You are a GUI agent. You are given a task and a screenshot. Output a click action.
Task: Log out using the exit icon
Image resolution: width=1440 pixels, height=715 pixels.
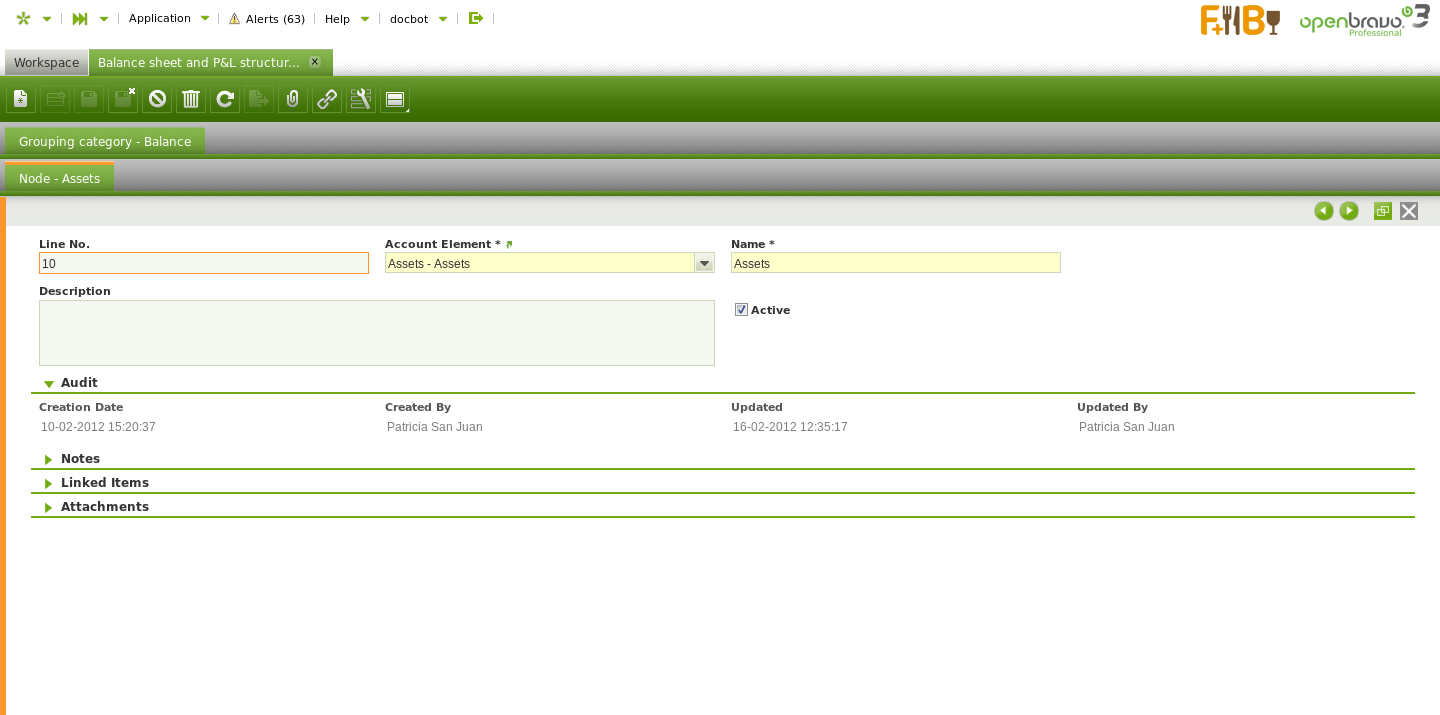coord(476,18)
